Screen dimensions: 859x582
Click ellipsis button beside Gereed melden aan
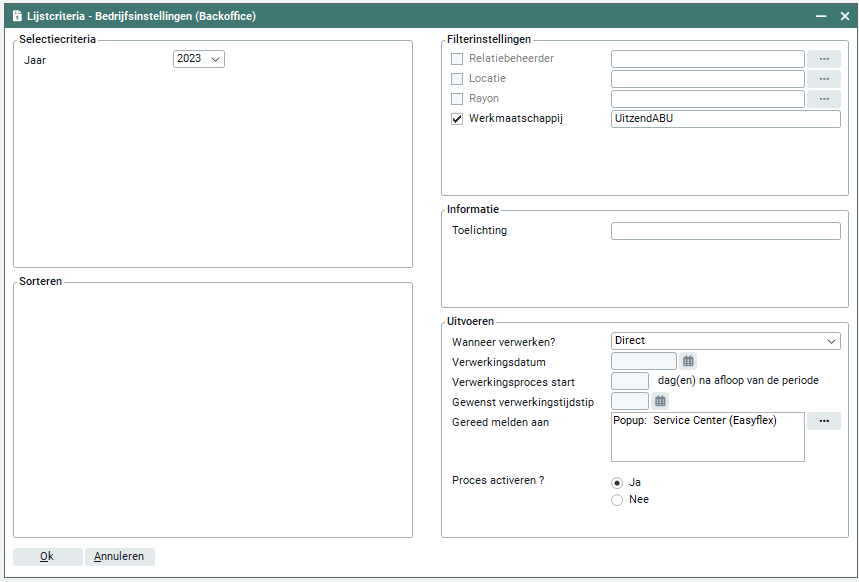click(x=823, y=421)
